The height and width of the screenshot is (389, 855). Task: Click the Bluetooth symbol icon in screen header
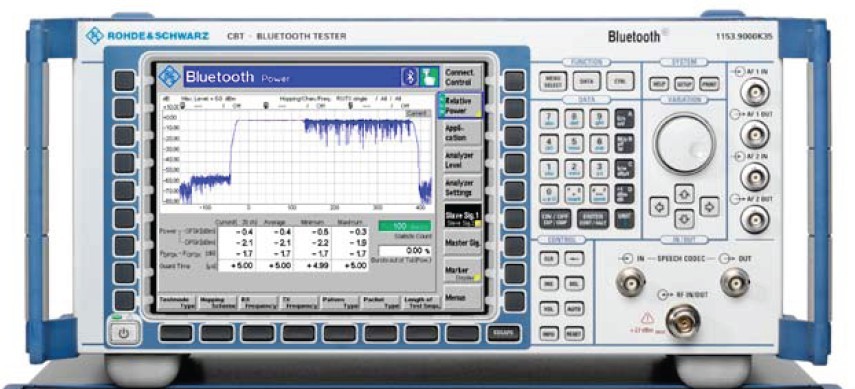coord(410,76)
